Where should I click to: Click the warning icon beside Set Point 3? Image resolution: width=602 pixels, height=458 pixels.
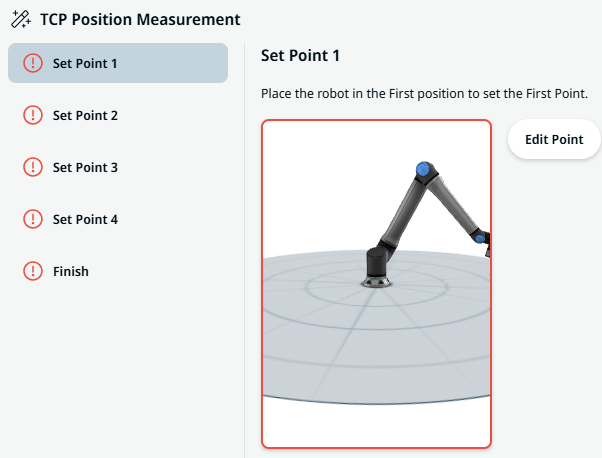click(32, 167)
